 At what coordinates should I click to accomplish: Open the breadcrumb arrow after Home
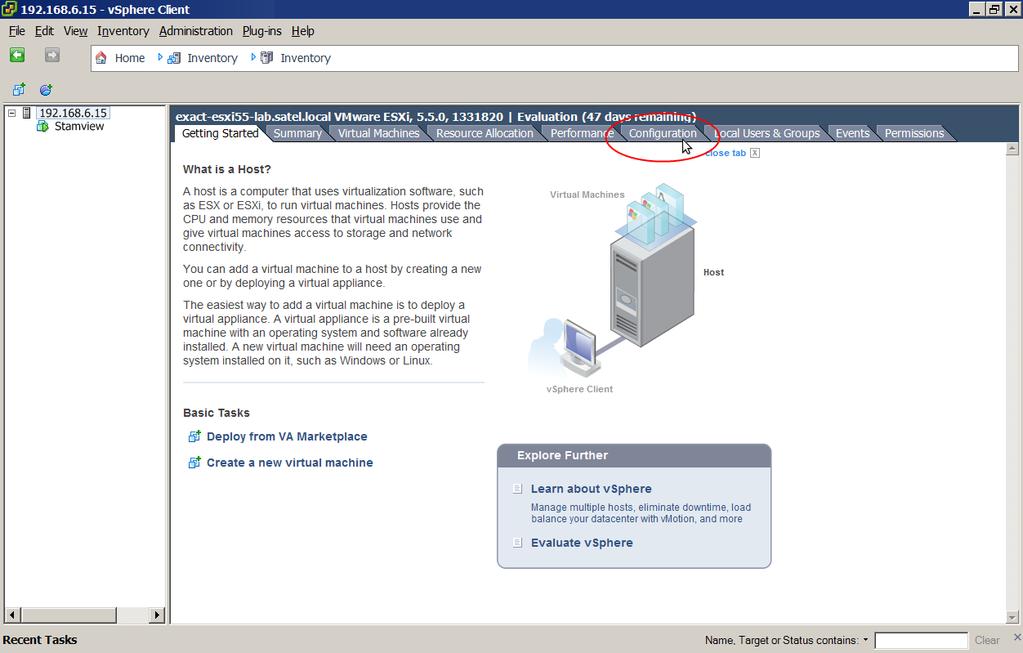click(160, 57)
